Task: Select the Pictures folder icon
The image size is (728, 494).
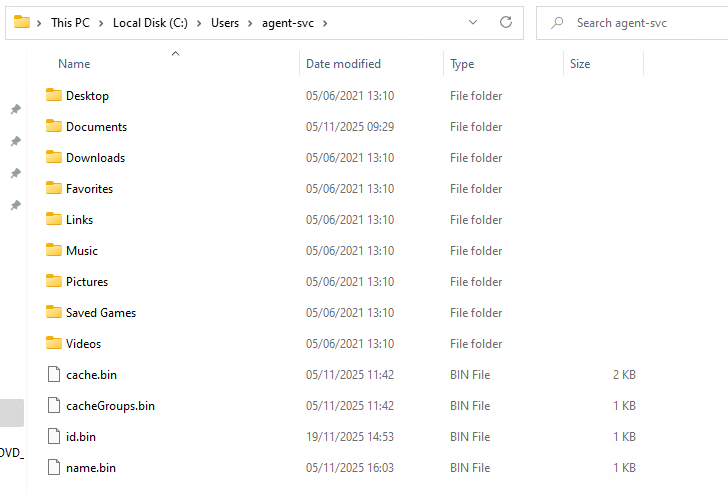Action: (x=54, y=282)
